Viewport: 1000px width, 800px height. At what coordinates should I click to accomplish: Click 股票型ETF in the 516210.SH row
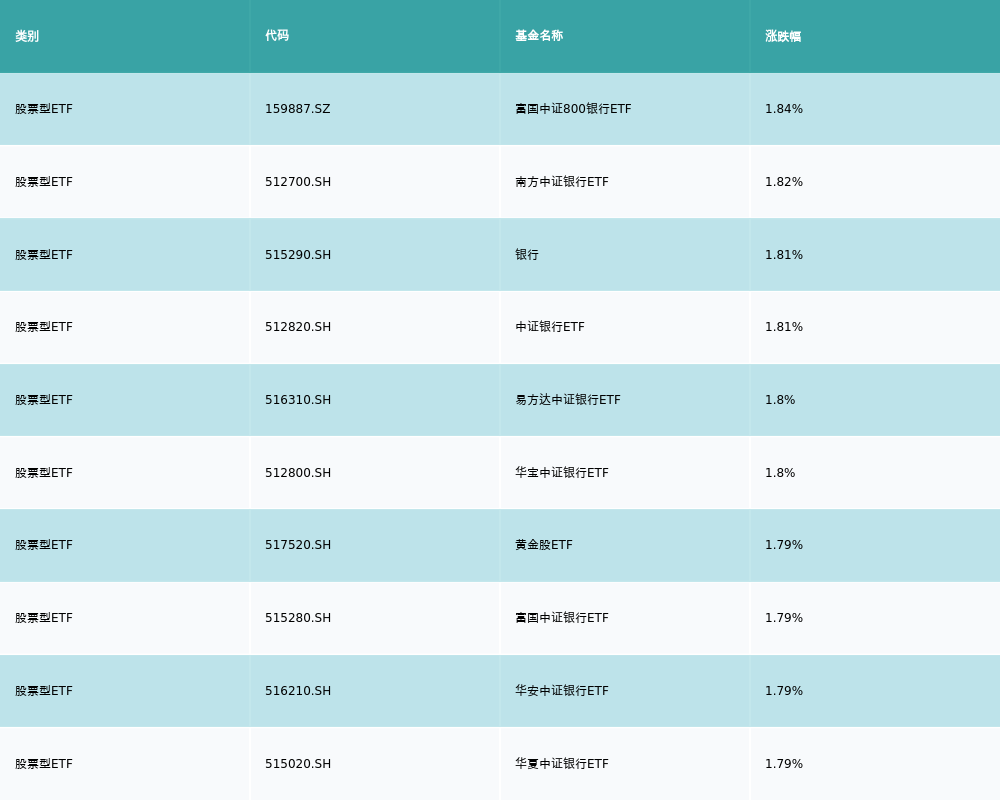click(x=43, y=691)
